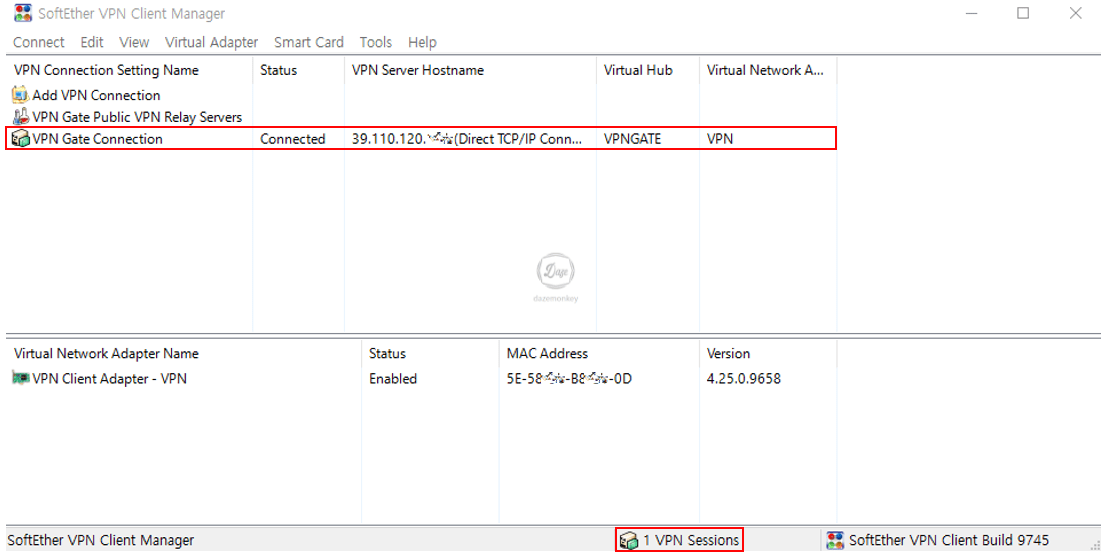The height and width of the screenshot is (556, 1108).
Task: Click the VPN Client Adapter network card icon
Action: (x=20, y=378)
